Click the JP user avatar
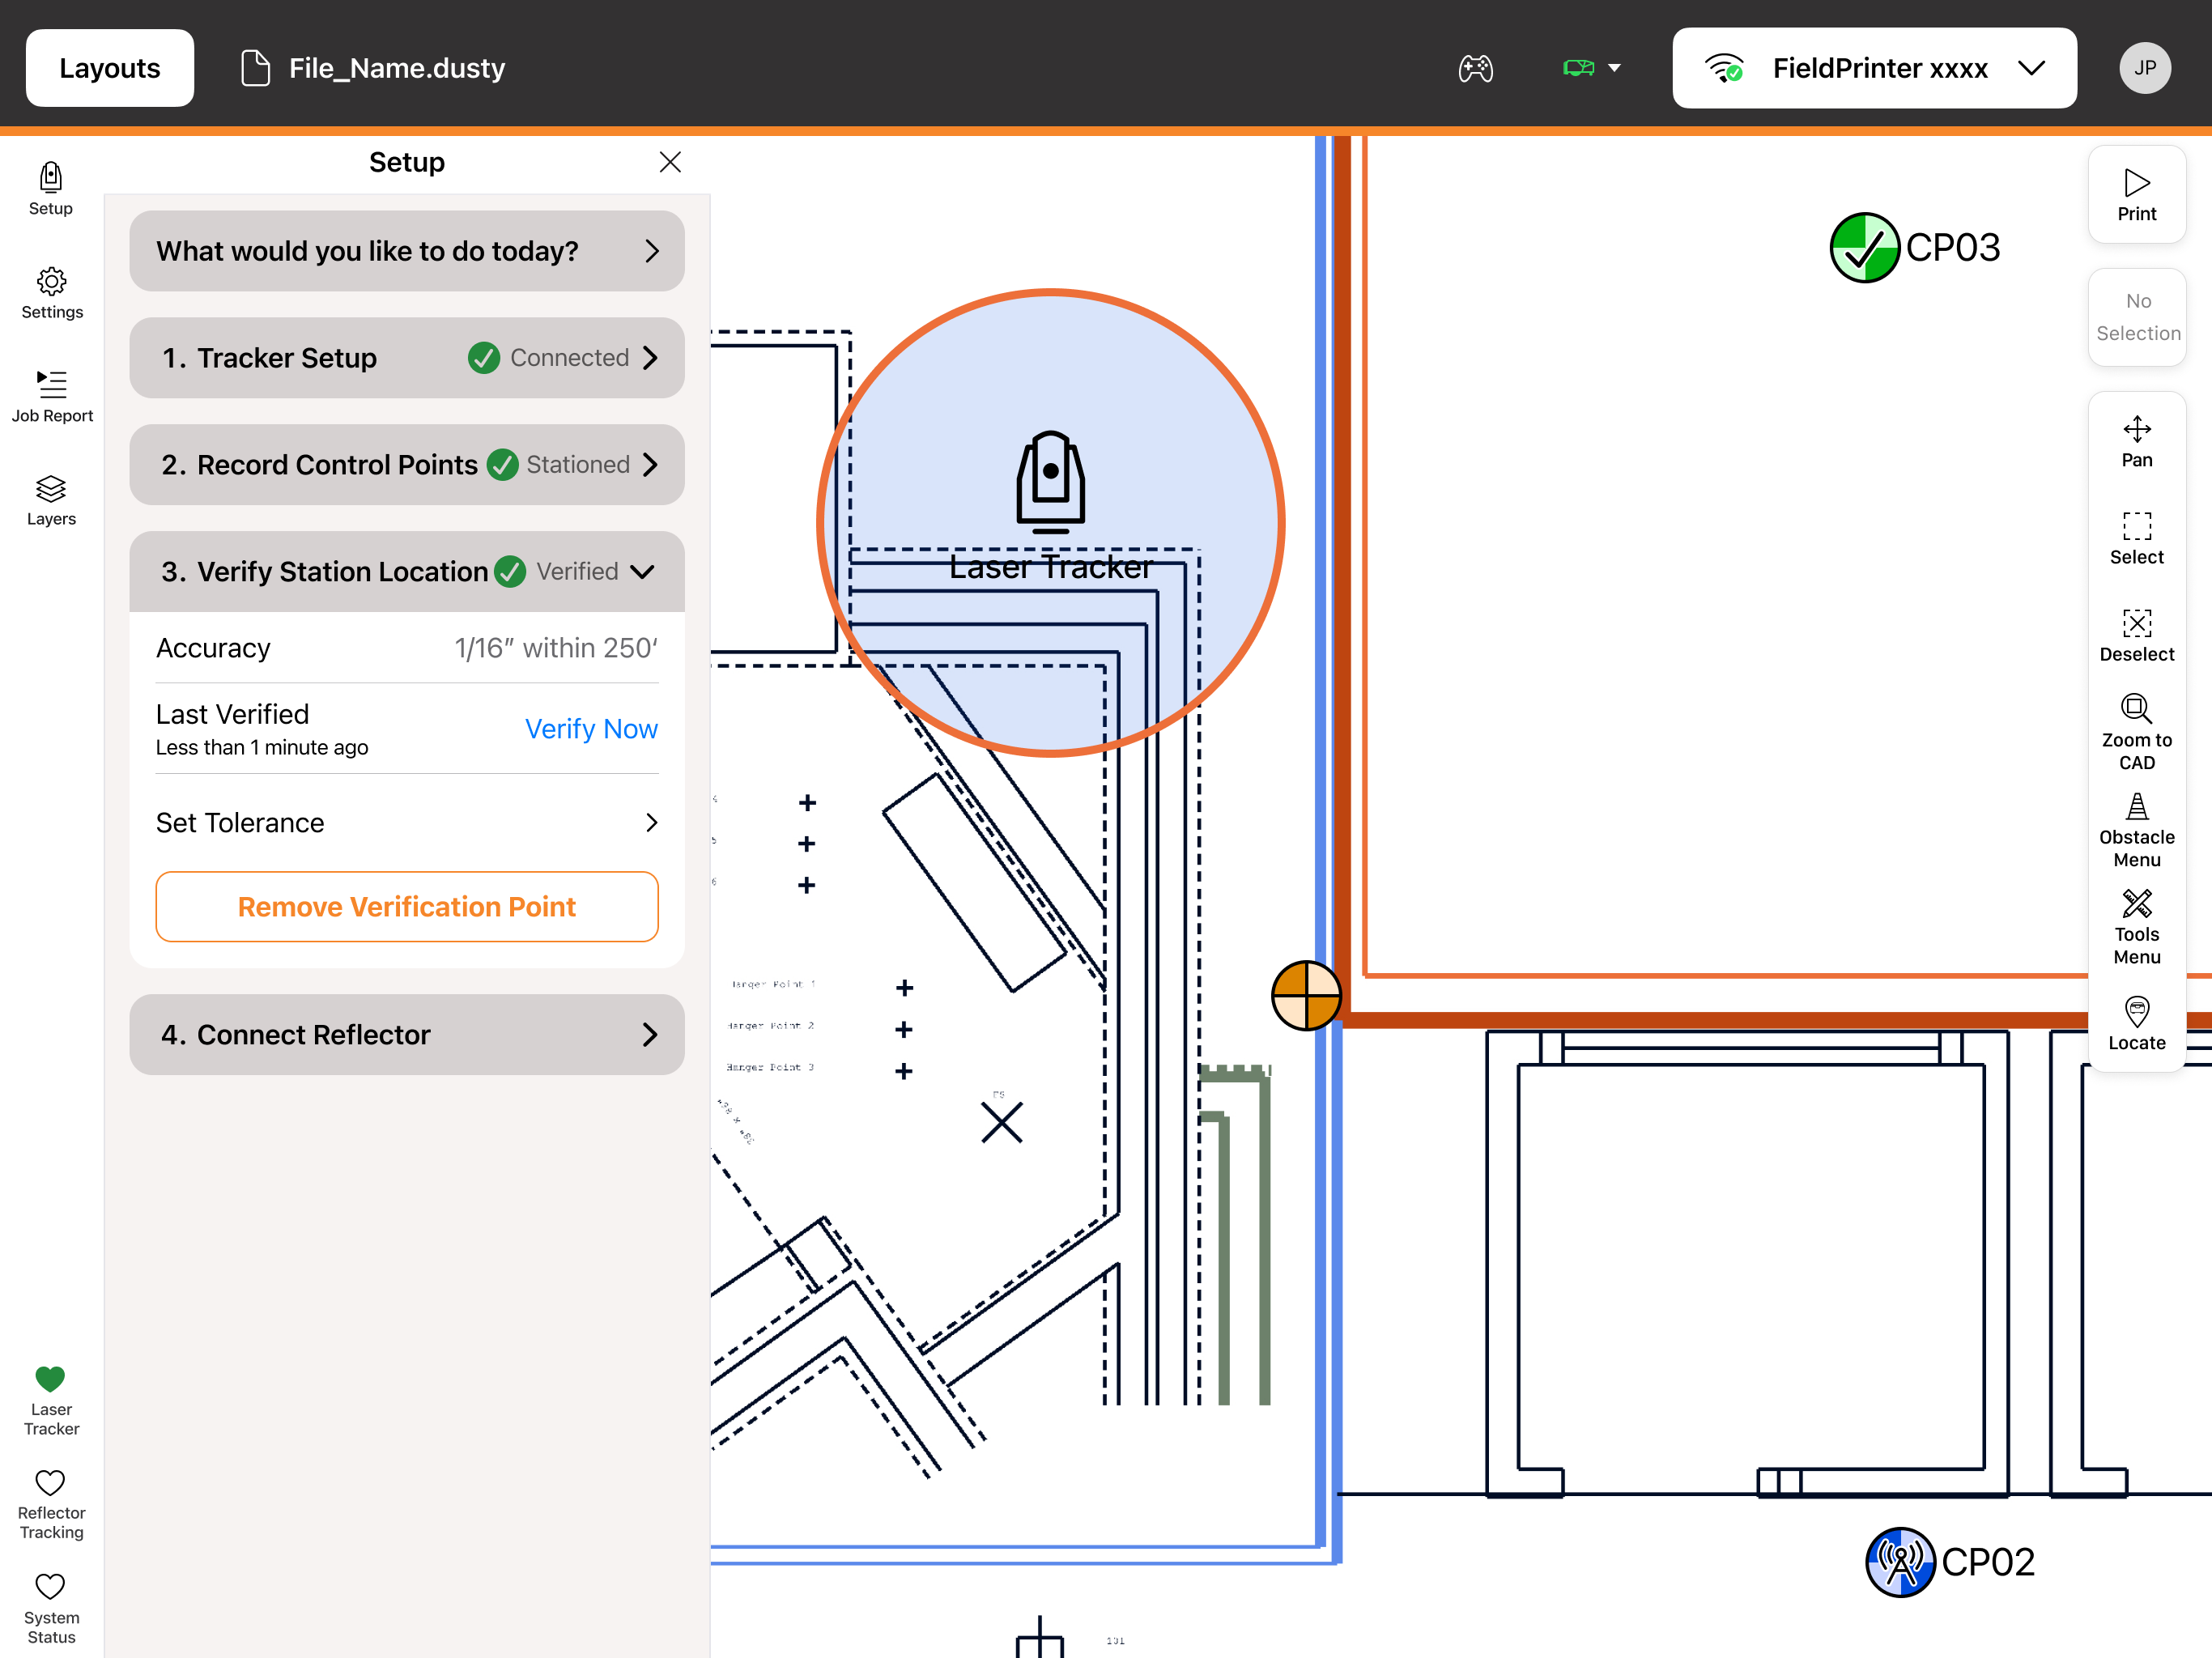The width and height of the screenshot is (2212, 1658). [2144, 68]
